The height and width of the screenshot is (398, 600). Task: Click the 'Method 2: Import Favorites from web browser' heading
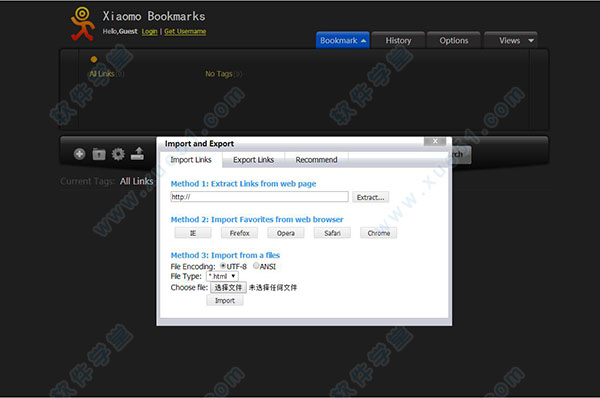[257, 219]
